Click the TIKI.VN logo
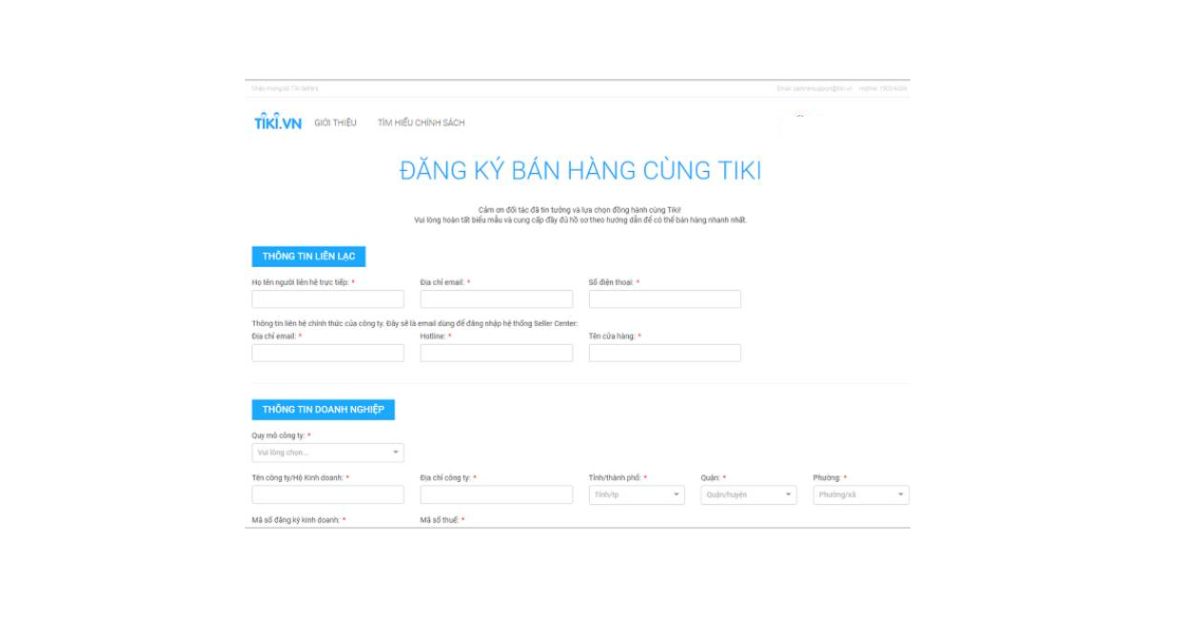This screenshot has height=625, width=1200. tap(277, 123)
